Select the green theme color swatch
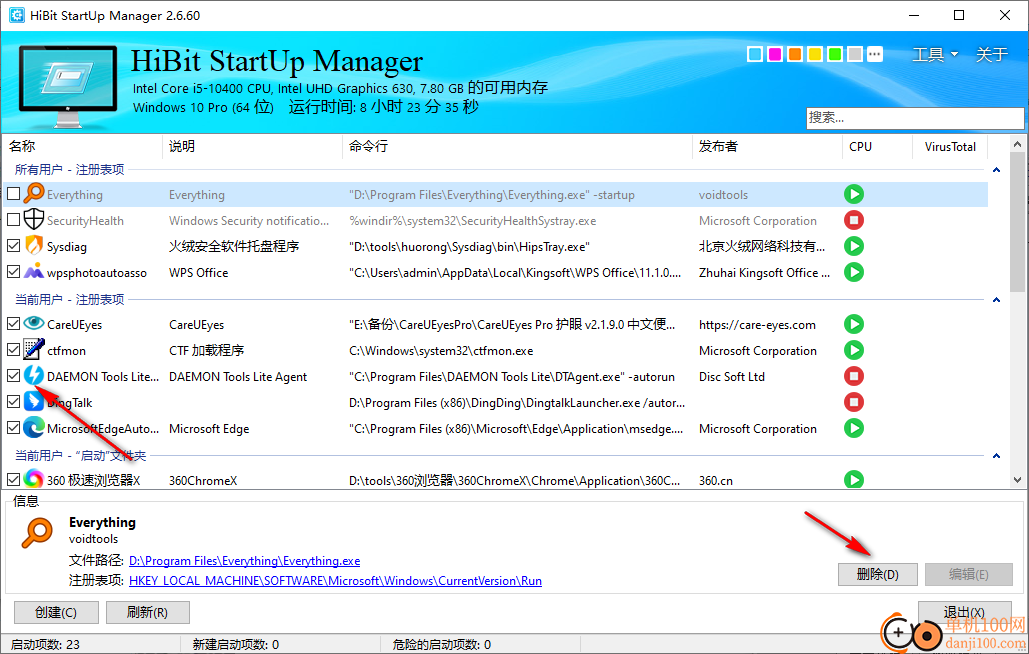The width and height of the screenshot is (1029, 654). (835, 54)
